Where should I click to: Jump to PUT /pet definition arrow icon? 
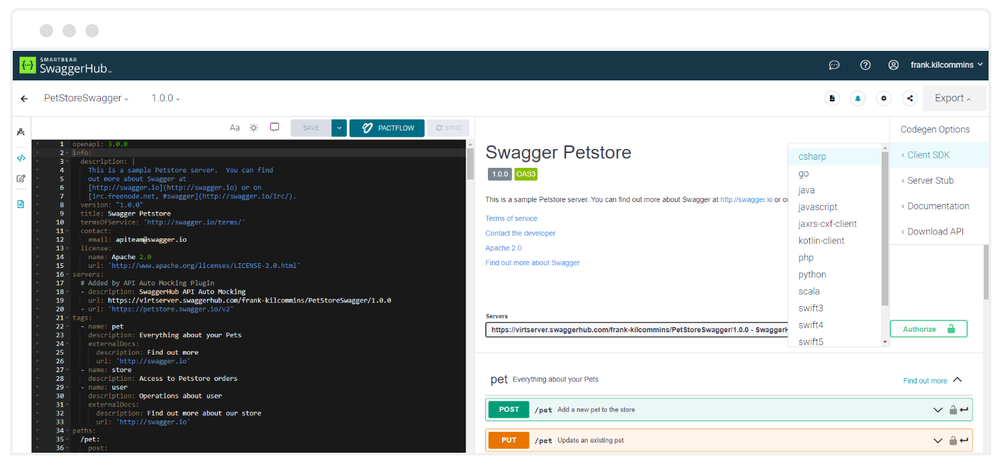(x=964, y=441)
